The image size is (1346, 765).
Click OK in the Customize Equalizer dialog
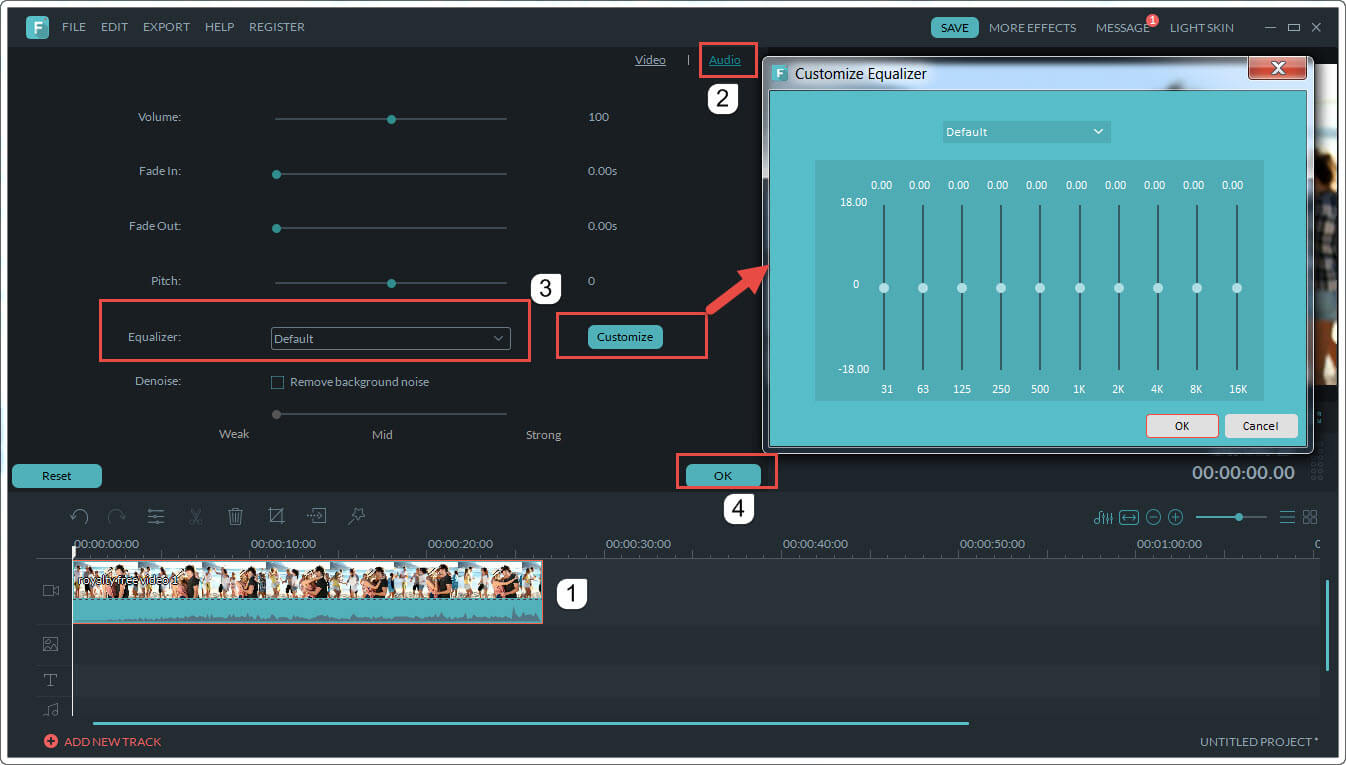[1182, 426]
